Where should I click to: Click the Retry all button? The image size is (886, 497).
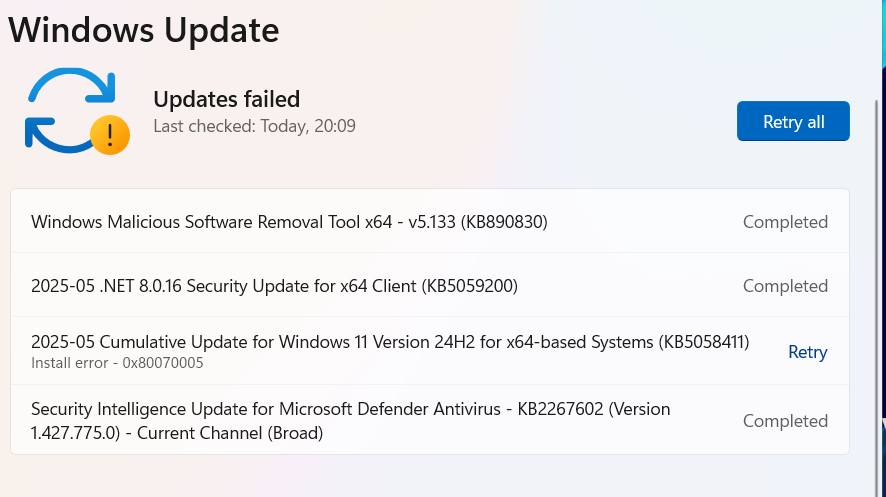tap(793, 121)
